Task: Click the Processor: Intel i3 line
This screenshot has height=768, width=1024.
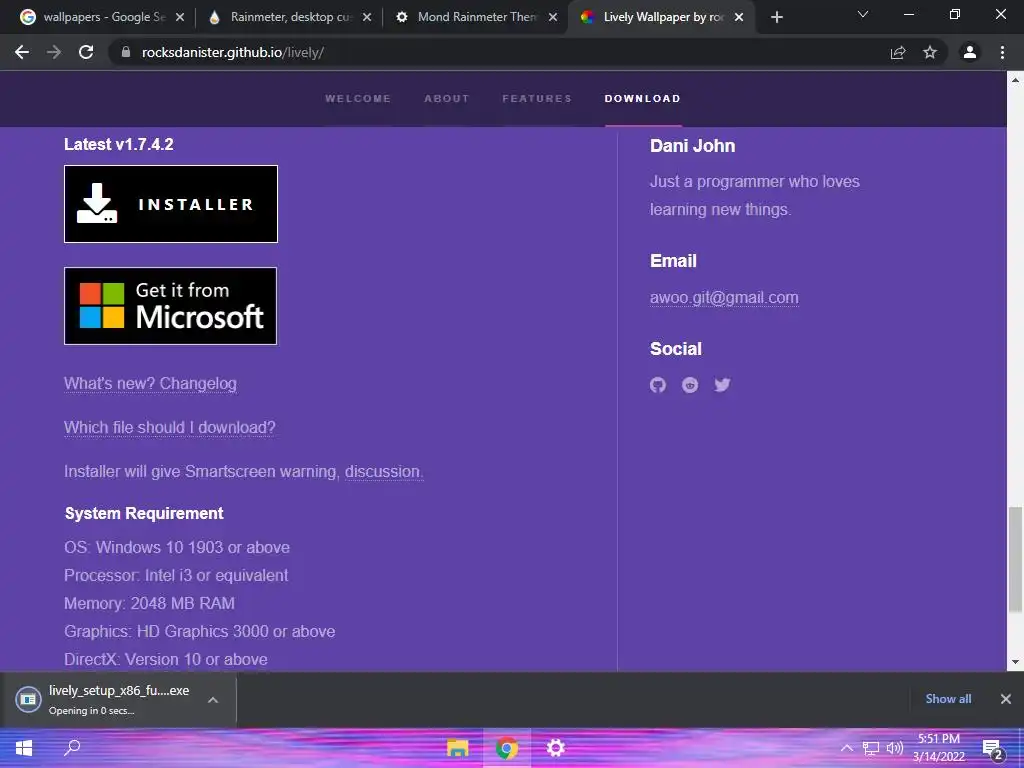Action: 176,575
